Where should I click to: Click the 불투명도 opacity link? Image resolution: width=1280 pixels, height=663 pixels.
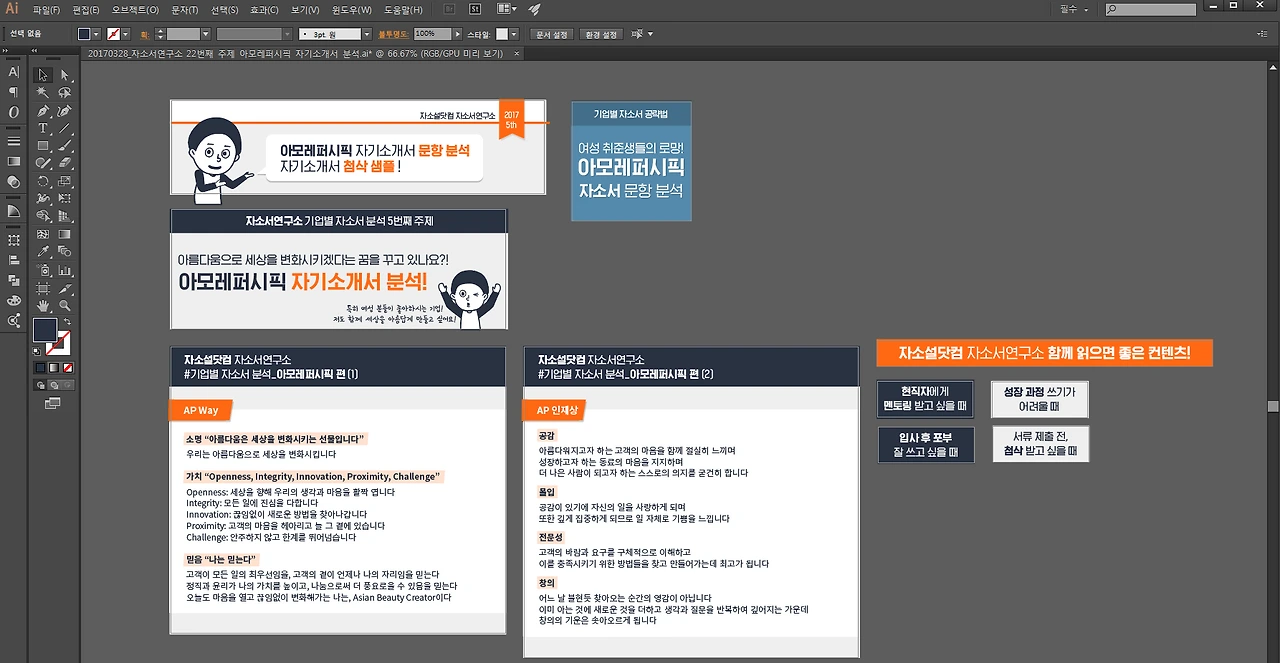click(x=394, y=34)
